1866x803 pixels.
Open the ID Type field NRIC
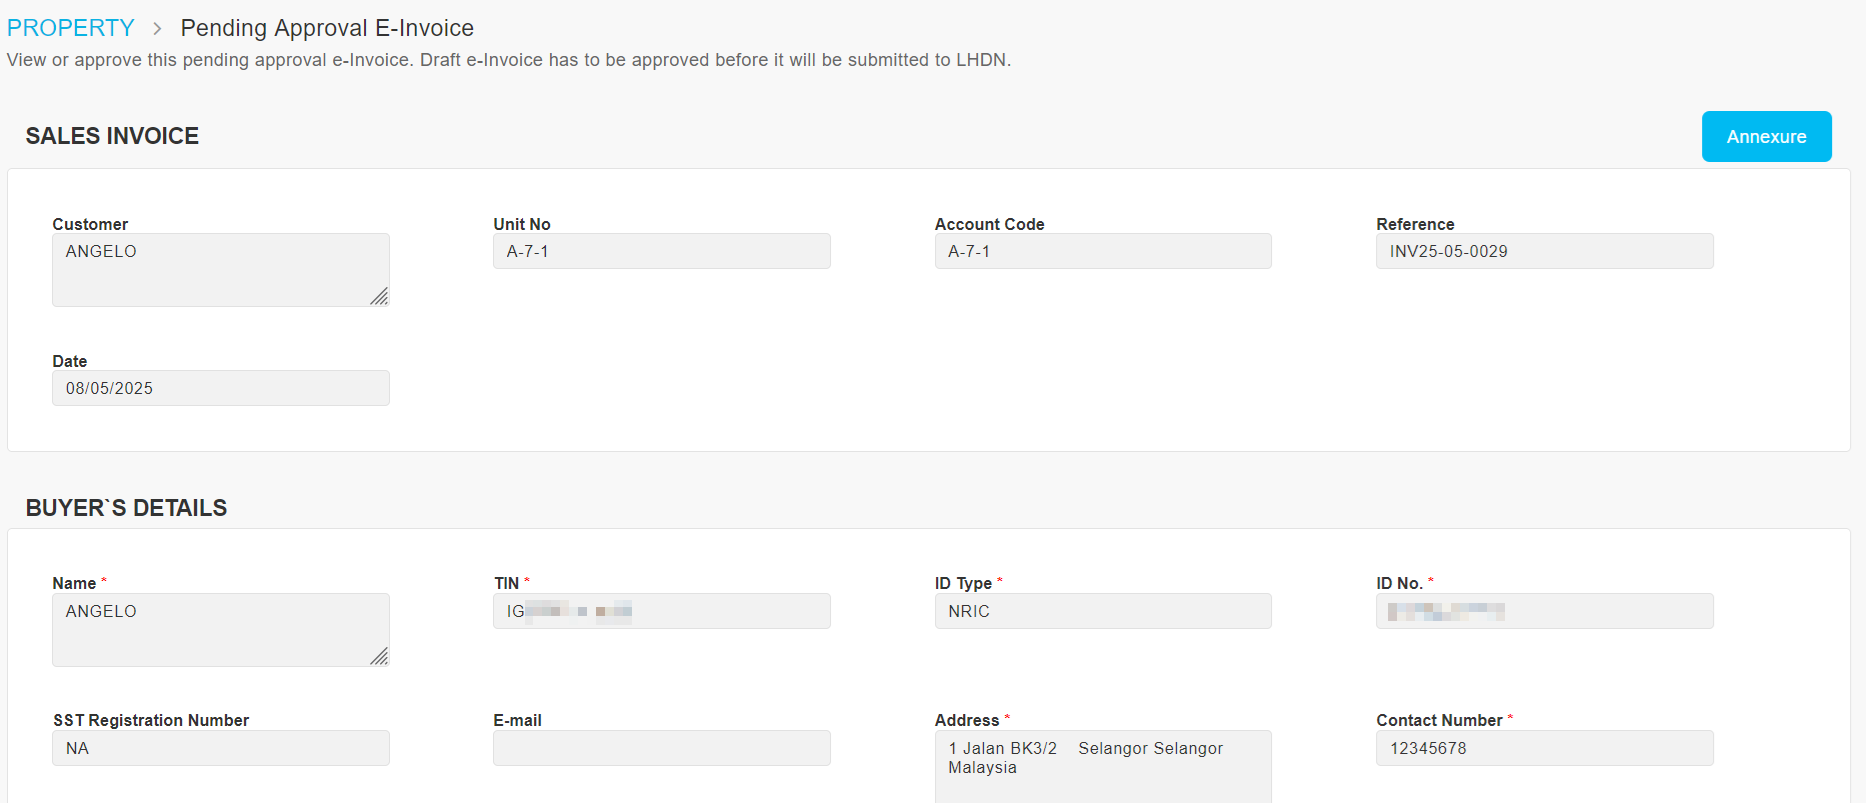tap(1103, 611)
